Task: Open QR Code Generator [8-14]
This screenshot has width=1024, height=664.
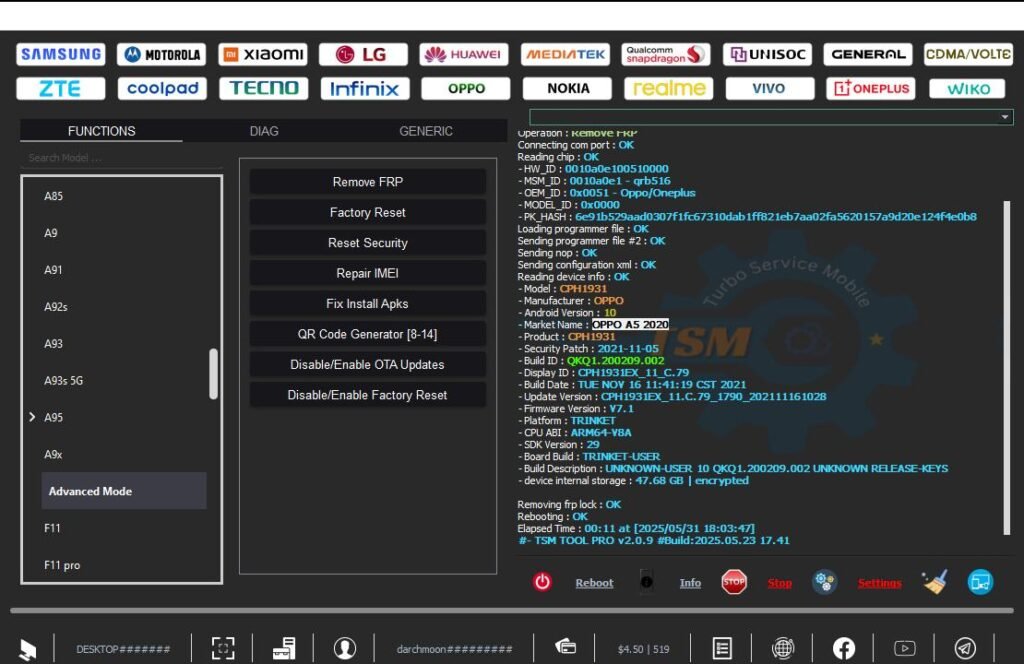Action: click(x=368, y=334)
